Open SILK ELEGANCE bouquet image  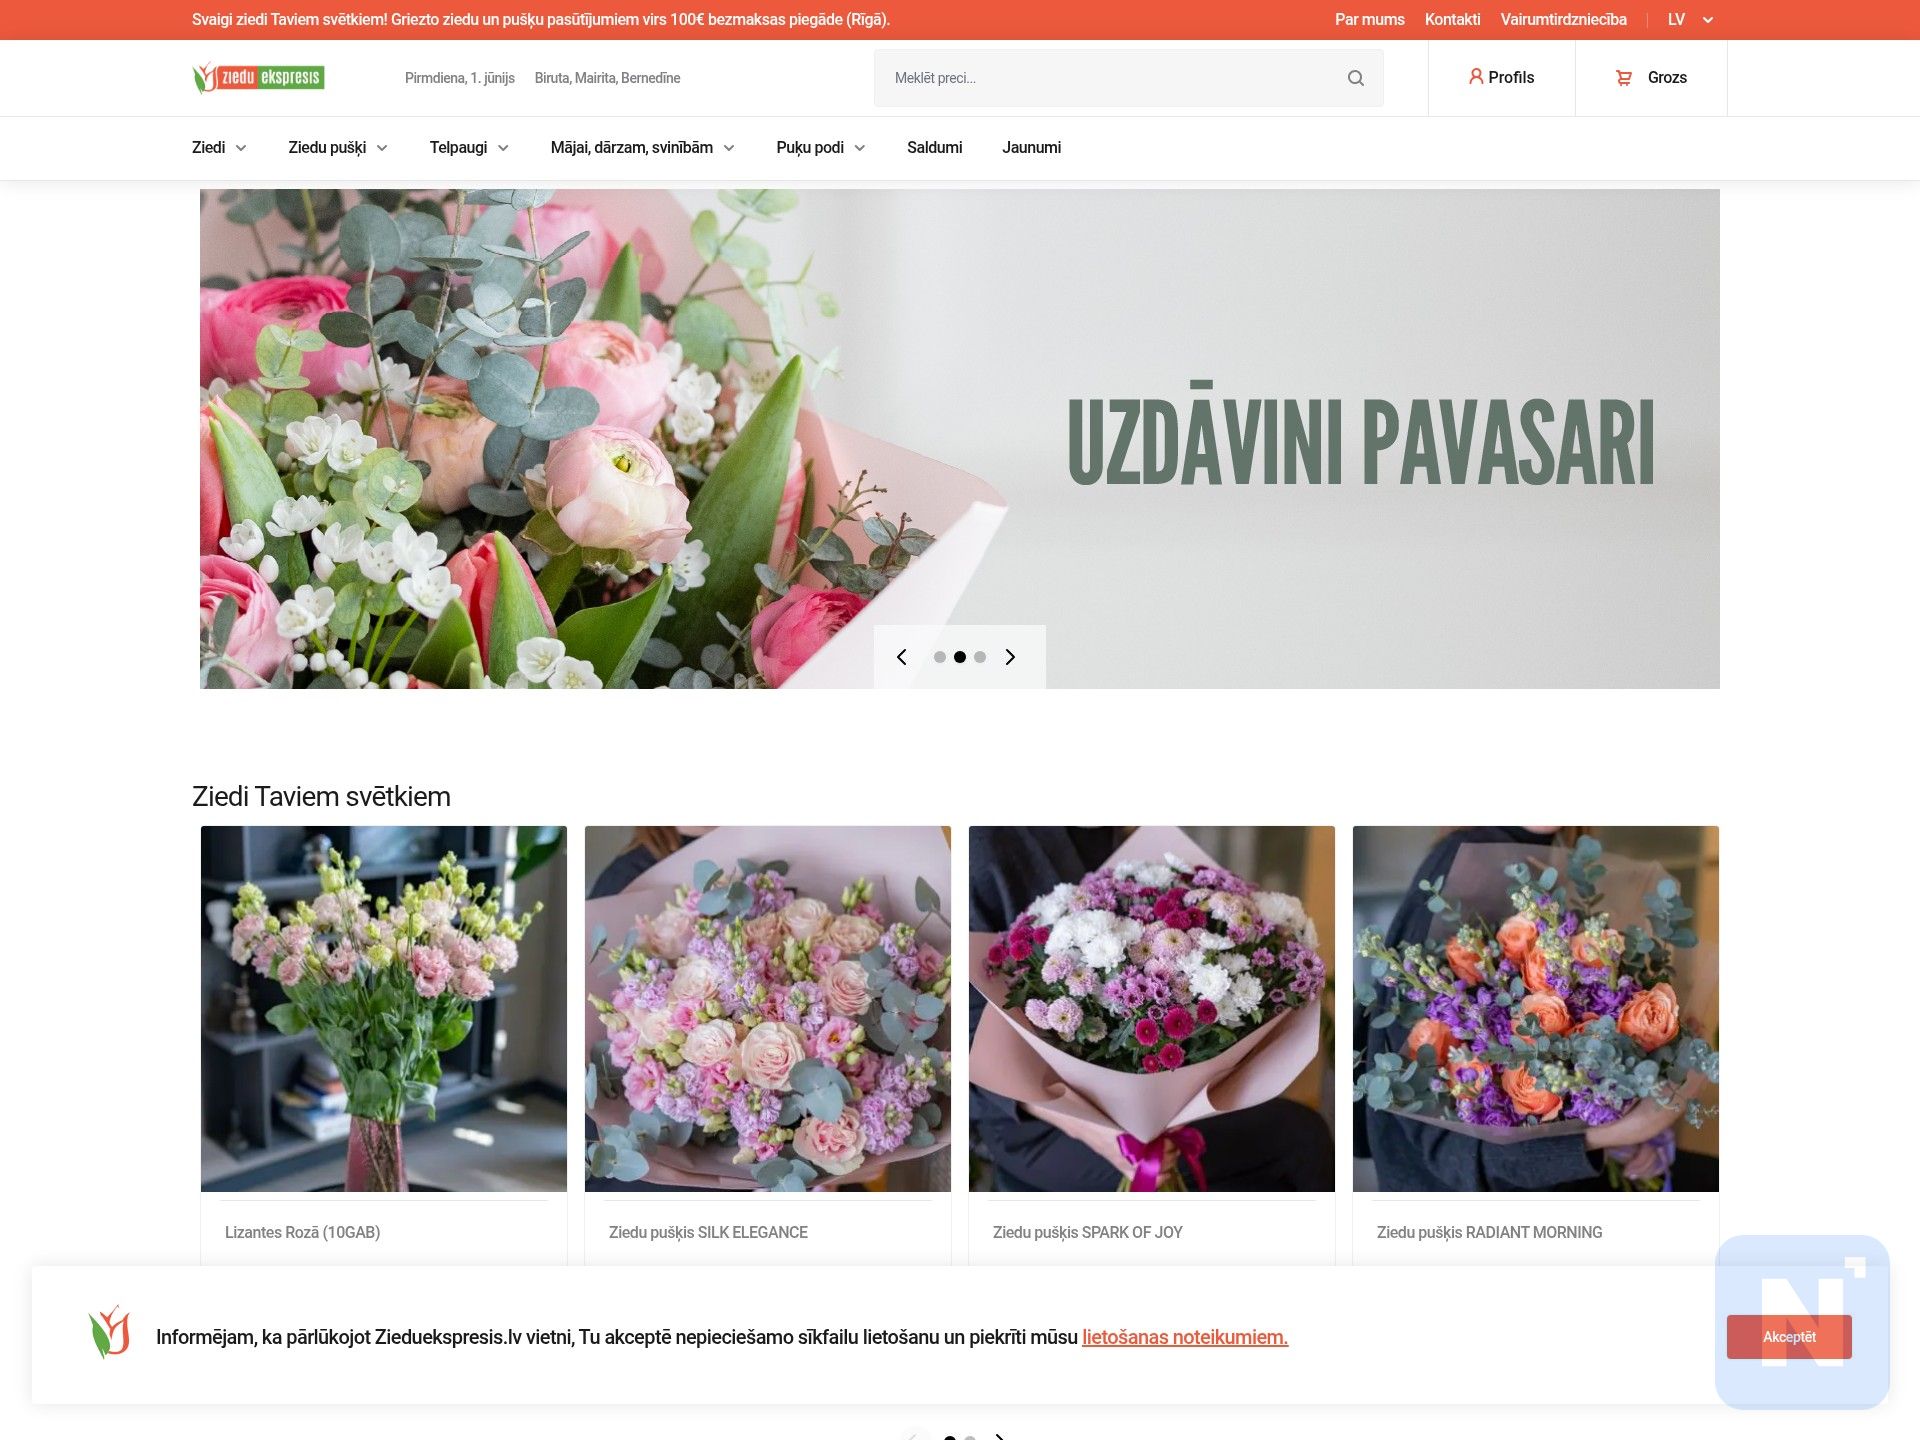(x=768, y=1009)
